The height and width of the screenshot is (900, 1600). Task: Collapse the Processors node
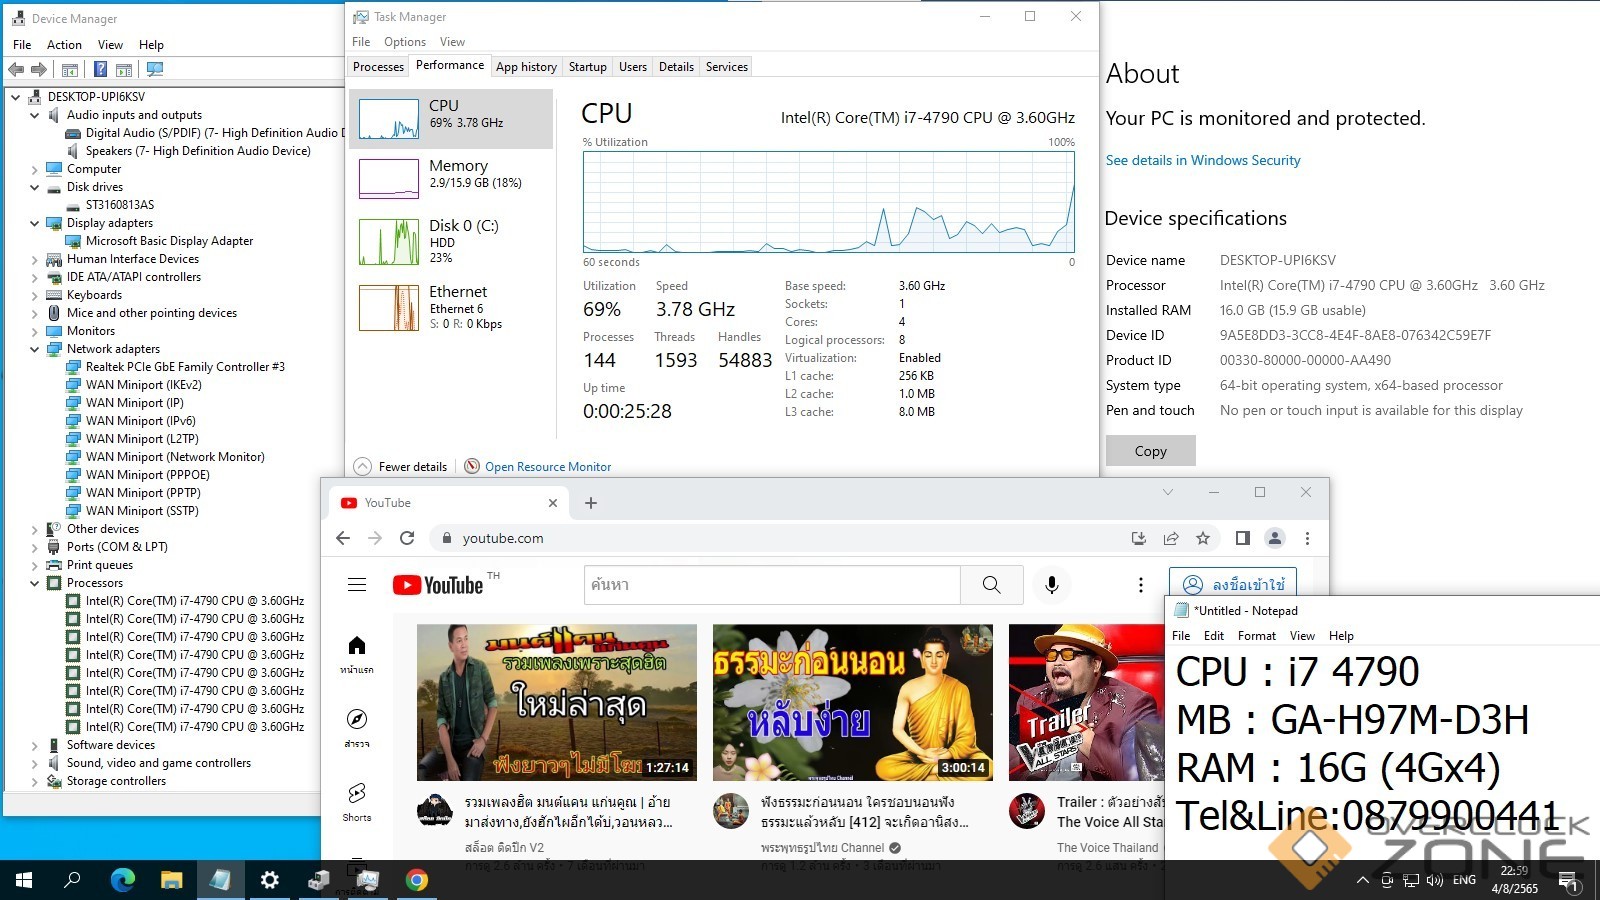click(35, 583)
